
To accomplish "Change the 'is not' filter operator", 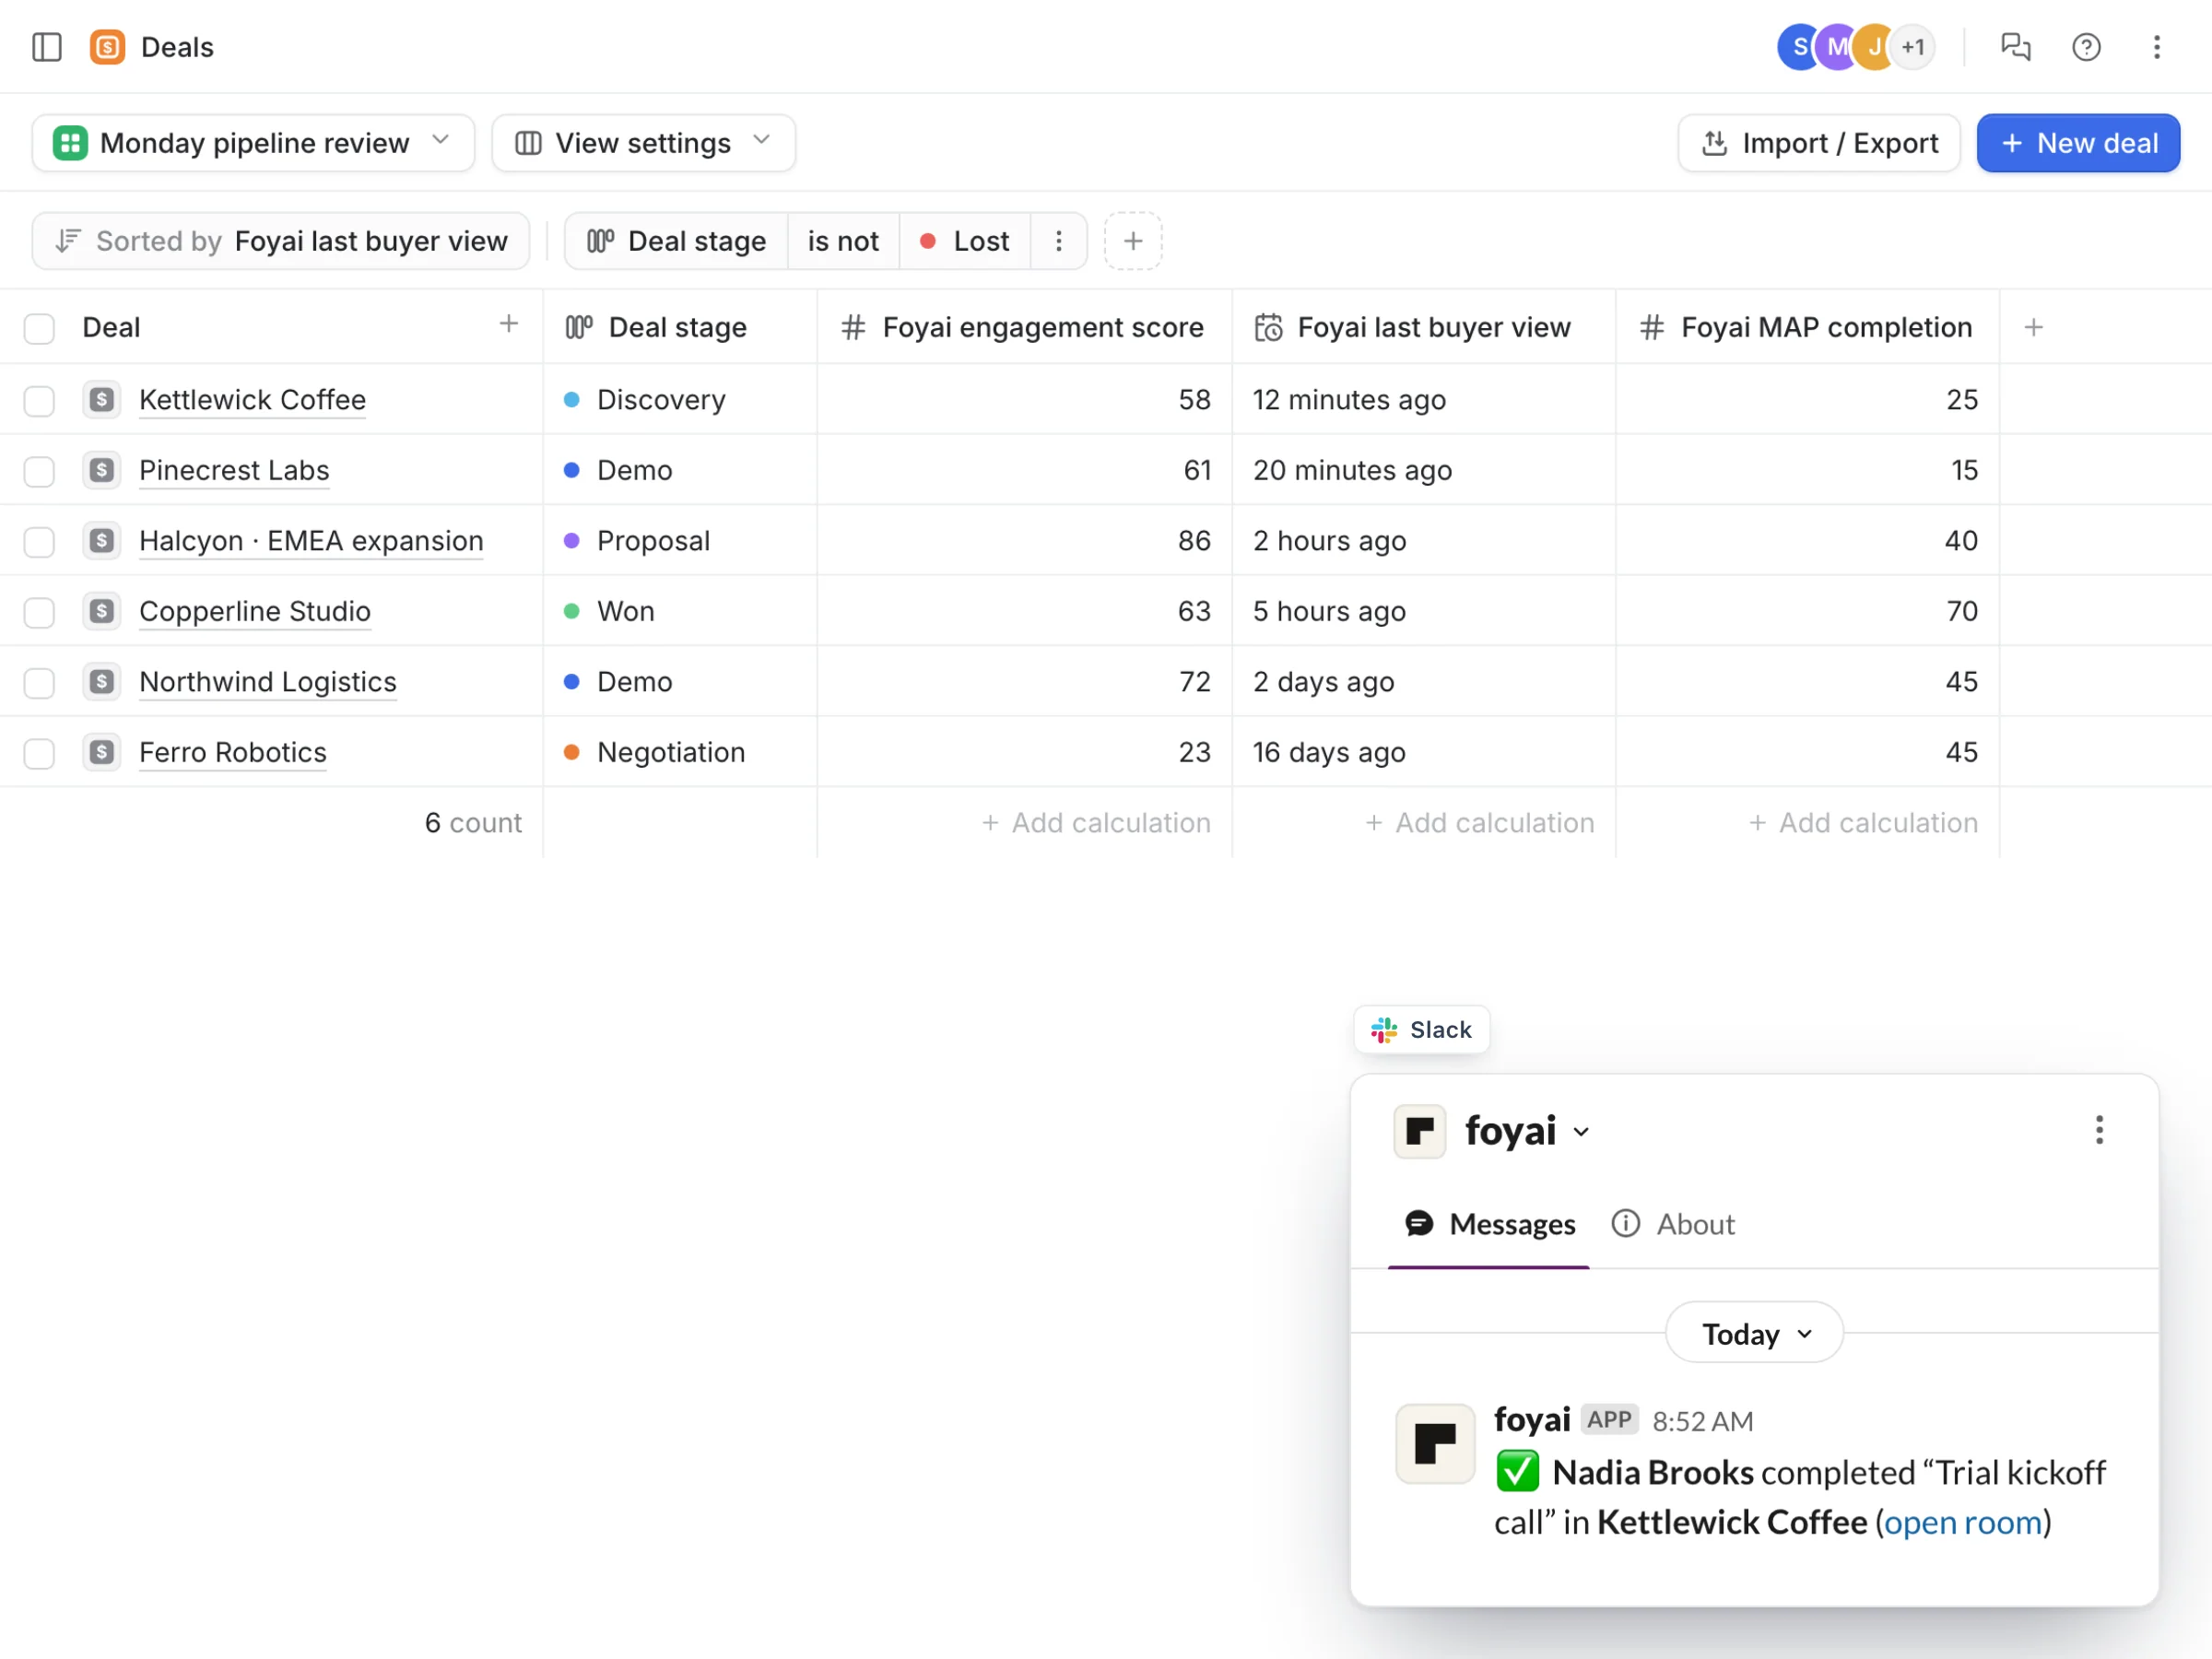I will click(843, 241).
